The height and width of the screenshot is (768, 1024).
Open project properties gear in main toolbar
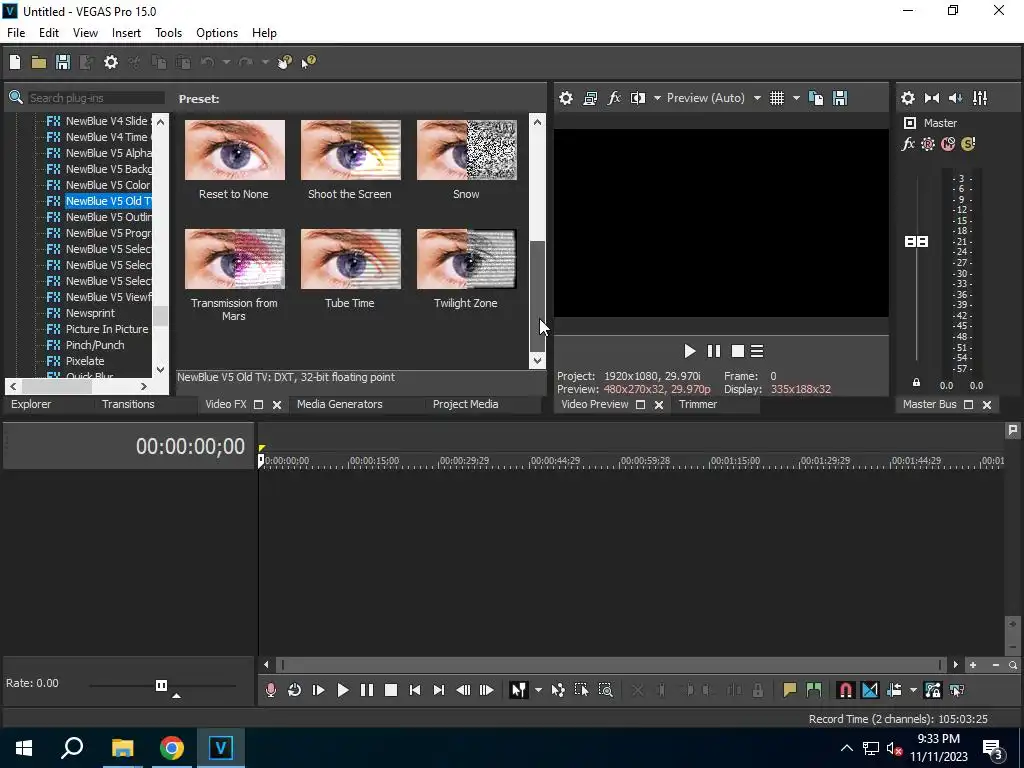[x=111, y=62]
